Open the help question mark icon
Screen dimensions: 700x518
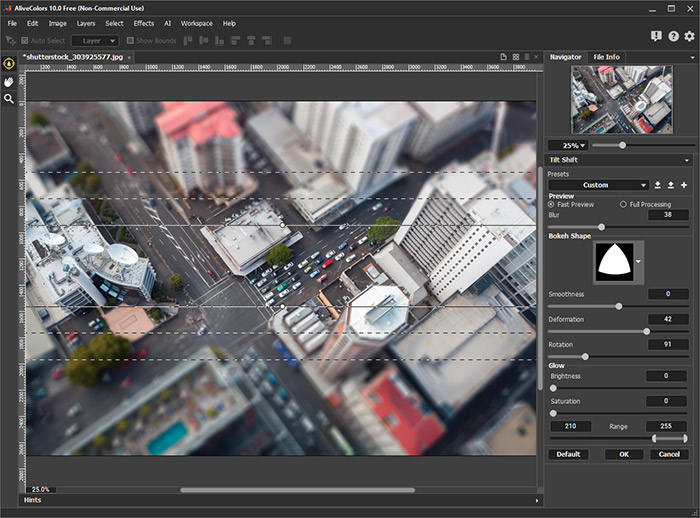(x=672, y=37)
